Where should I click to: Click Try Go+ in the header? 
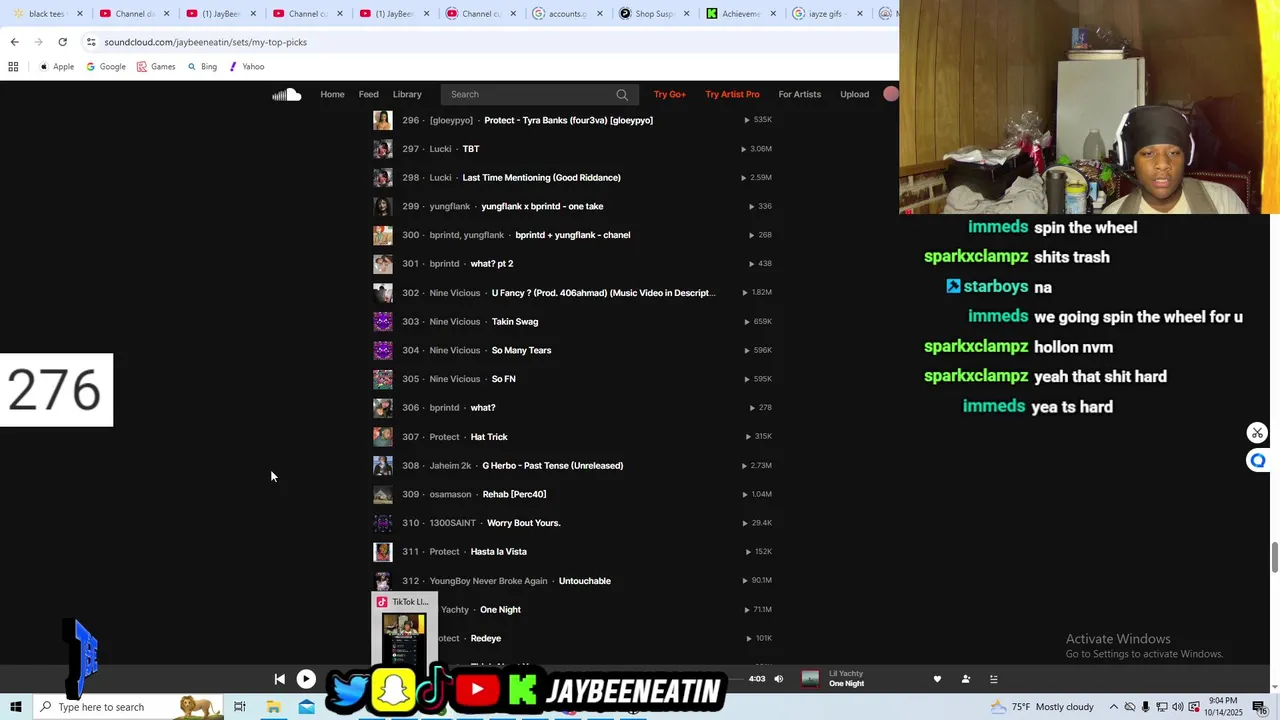click(670, 94)
